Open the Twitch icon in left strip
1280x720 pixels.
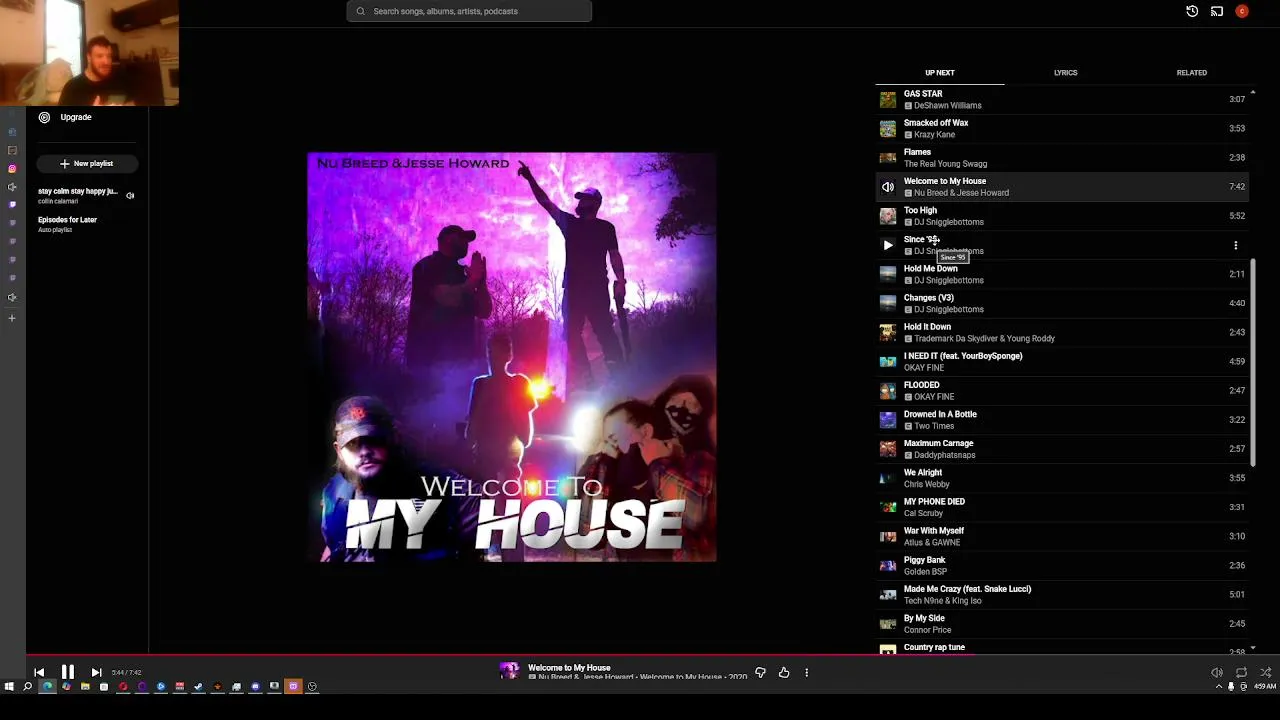12,204
